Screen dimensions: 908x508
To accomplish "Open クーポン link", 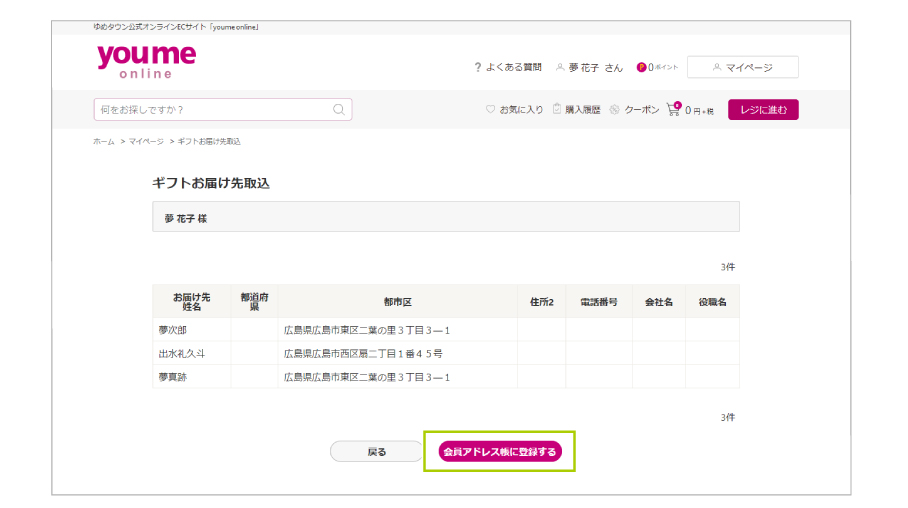I will [642, 109].
